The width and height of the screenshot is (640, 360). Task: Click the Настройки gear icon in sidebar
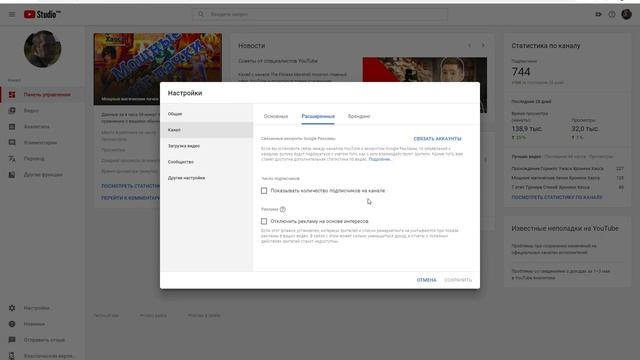(12, 308)
